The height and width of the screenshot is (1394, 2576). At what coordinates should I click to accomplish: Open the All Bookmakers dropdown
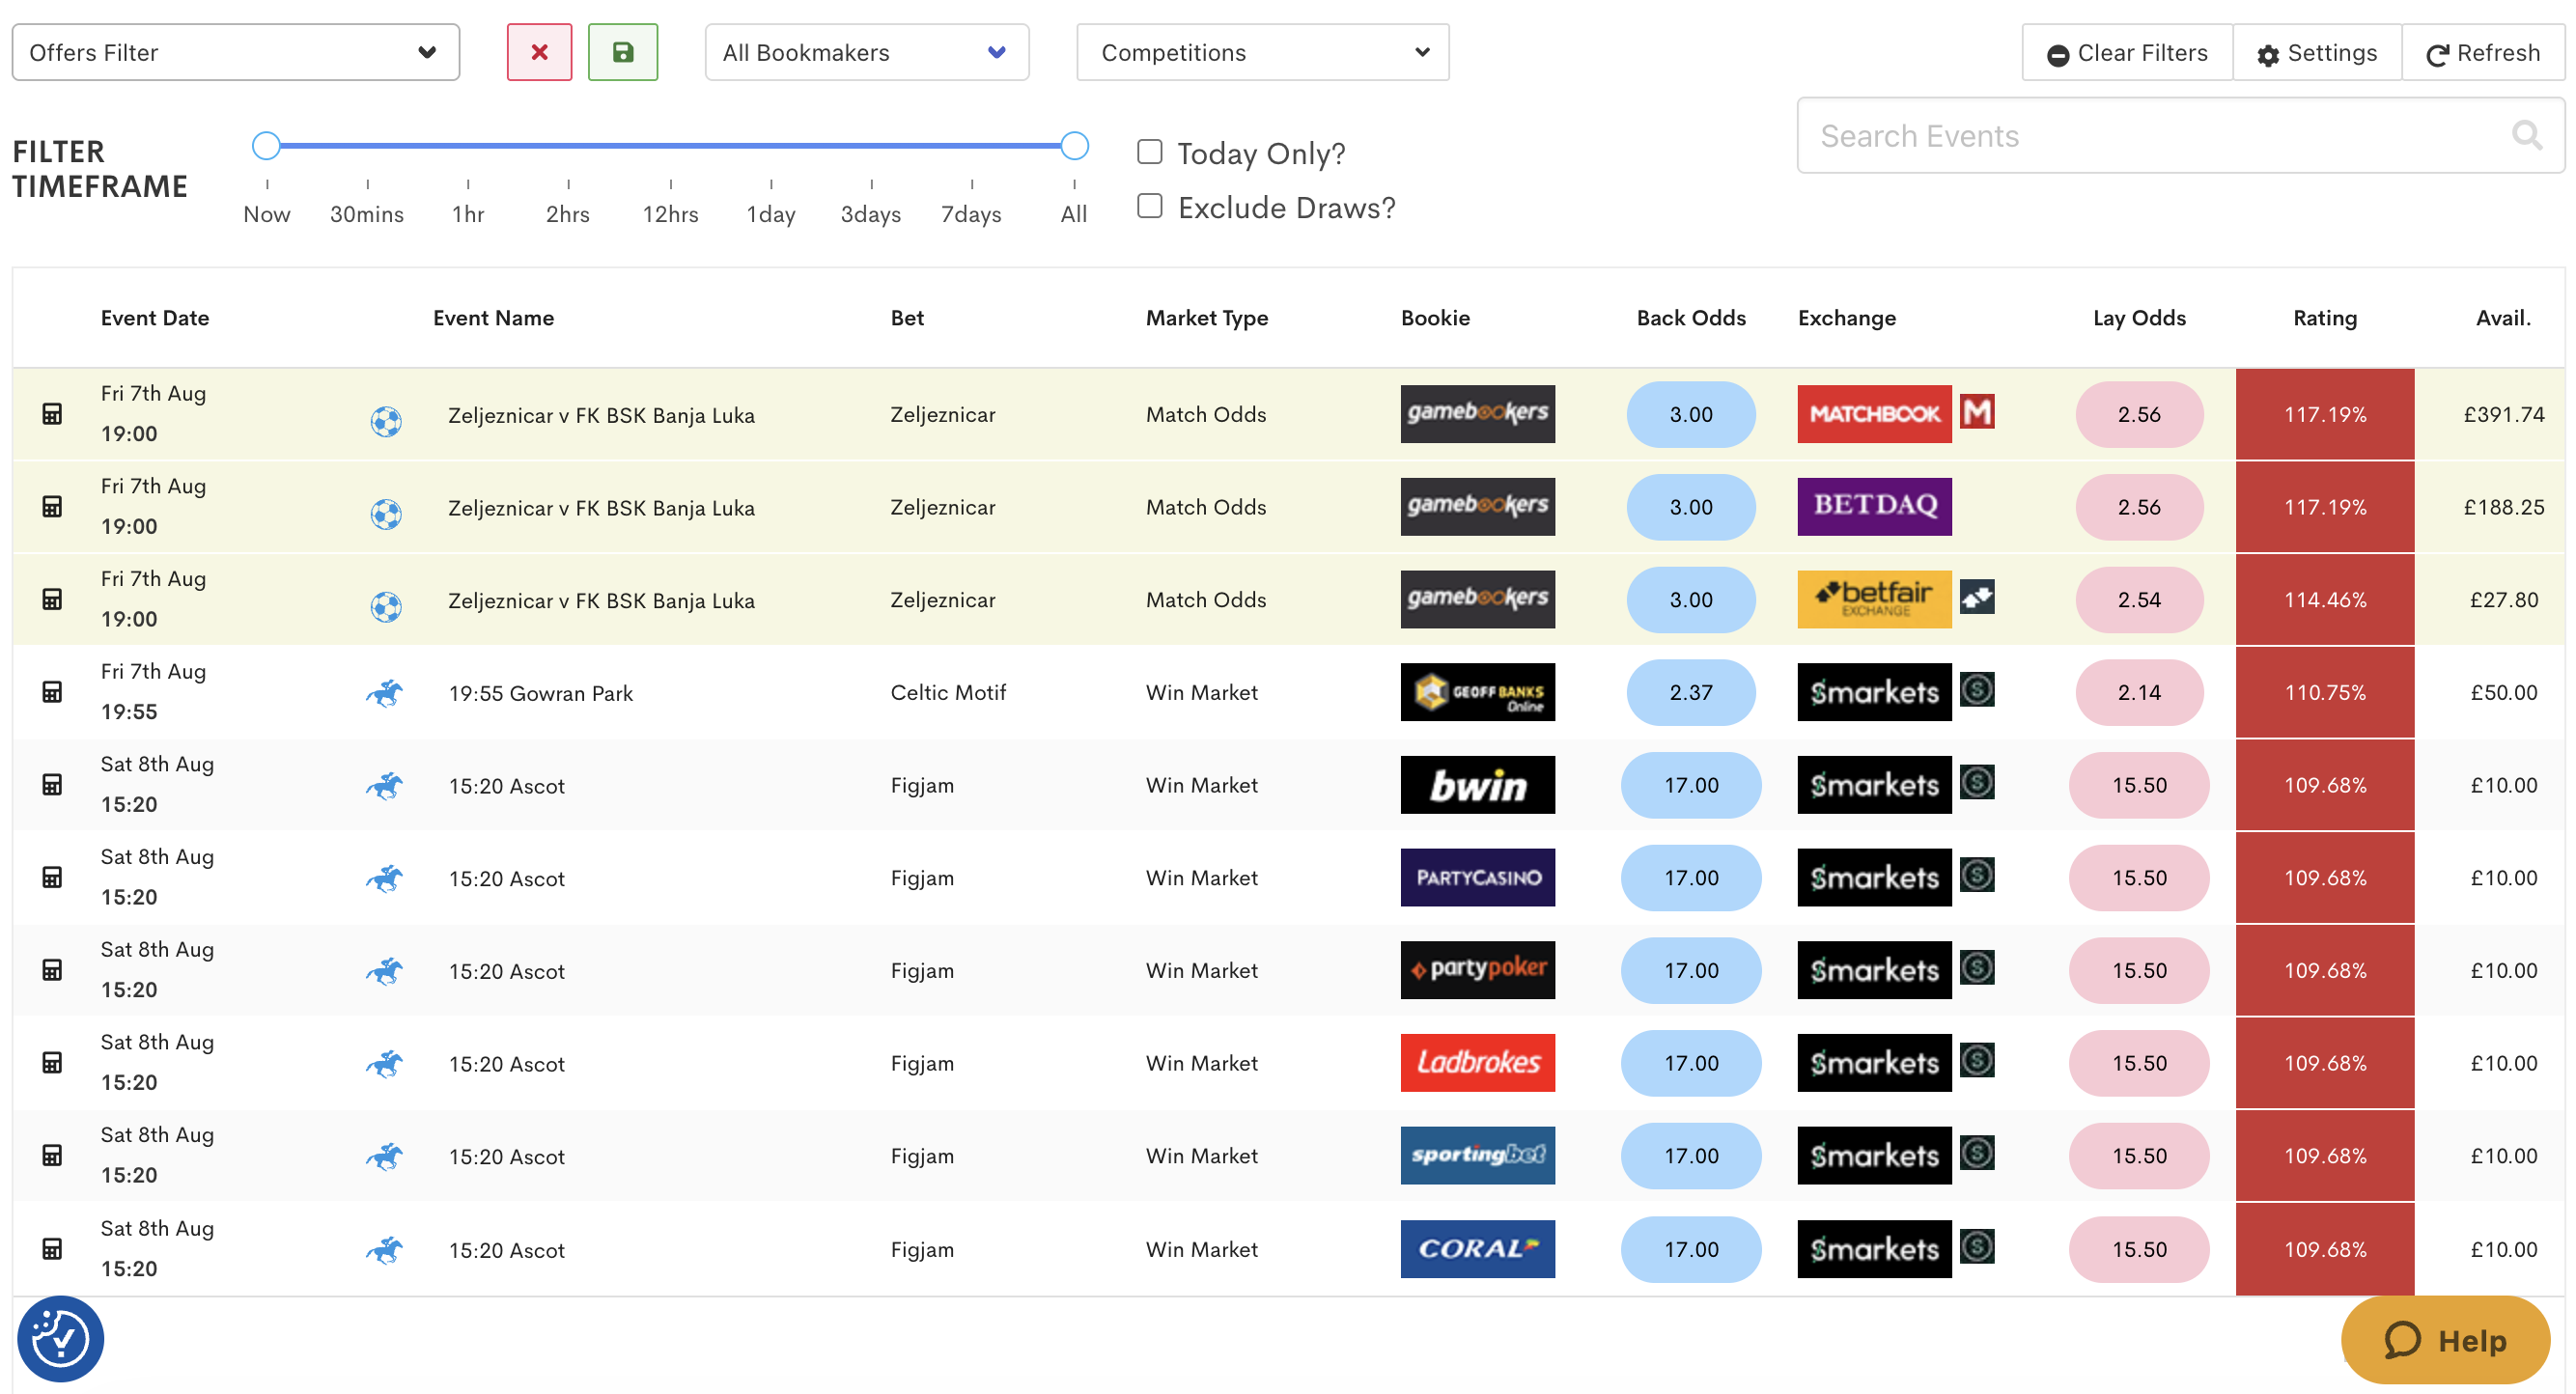[866, 52]
